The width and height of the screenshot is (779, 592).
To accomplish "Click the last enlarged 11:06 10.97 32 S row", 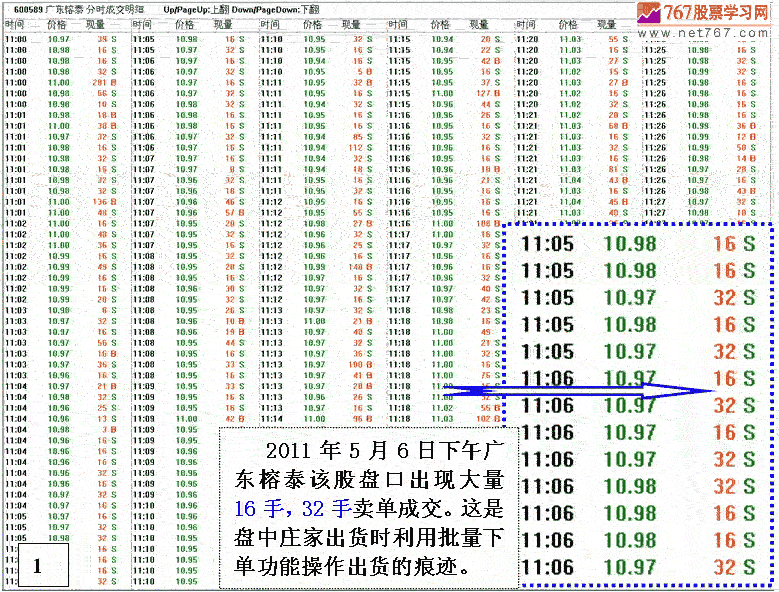I will click(x=638, y=567).
